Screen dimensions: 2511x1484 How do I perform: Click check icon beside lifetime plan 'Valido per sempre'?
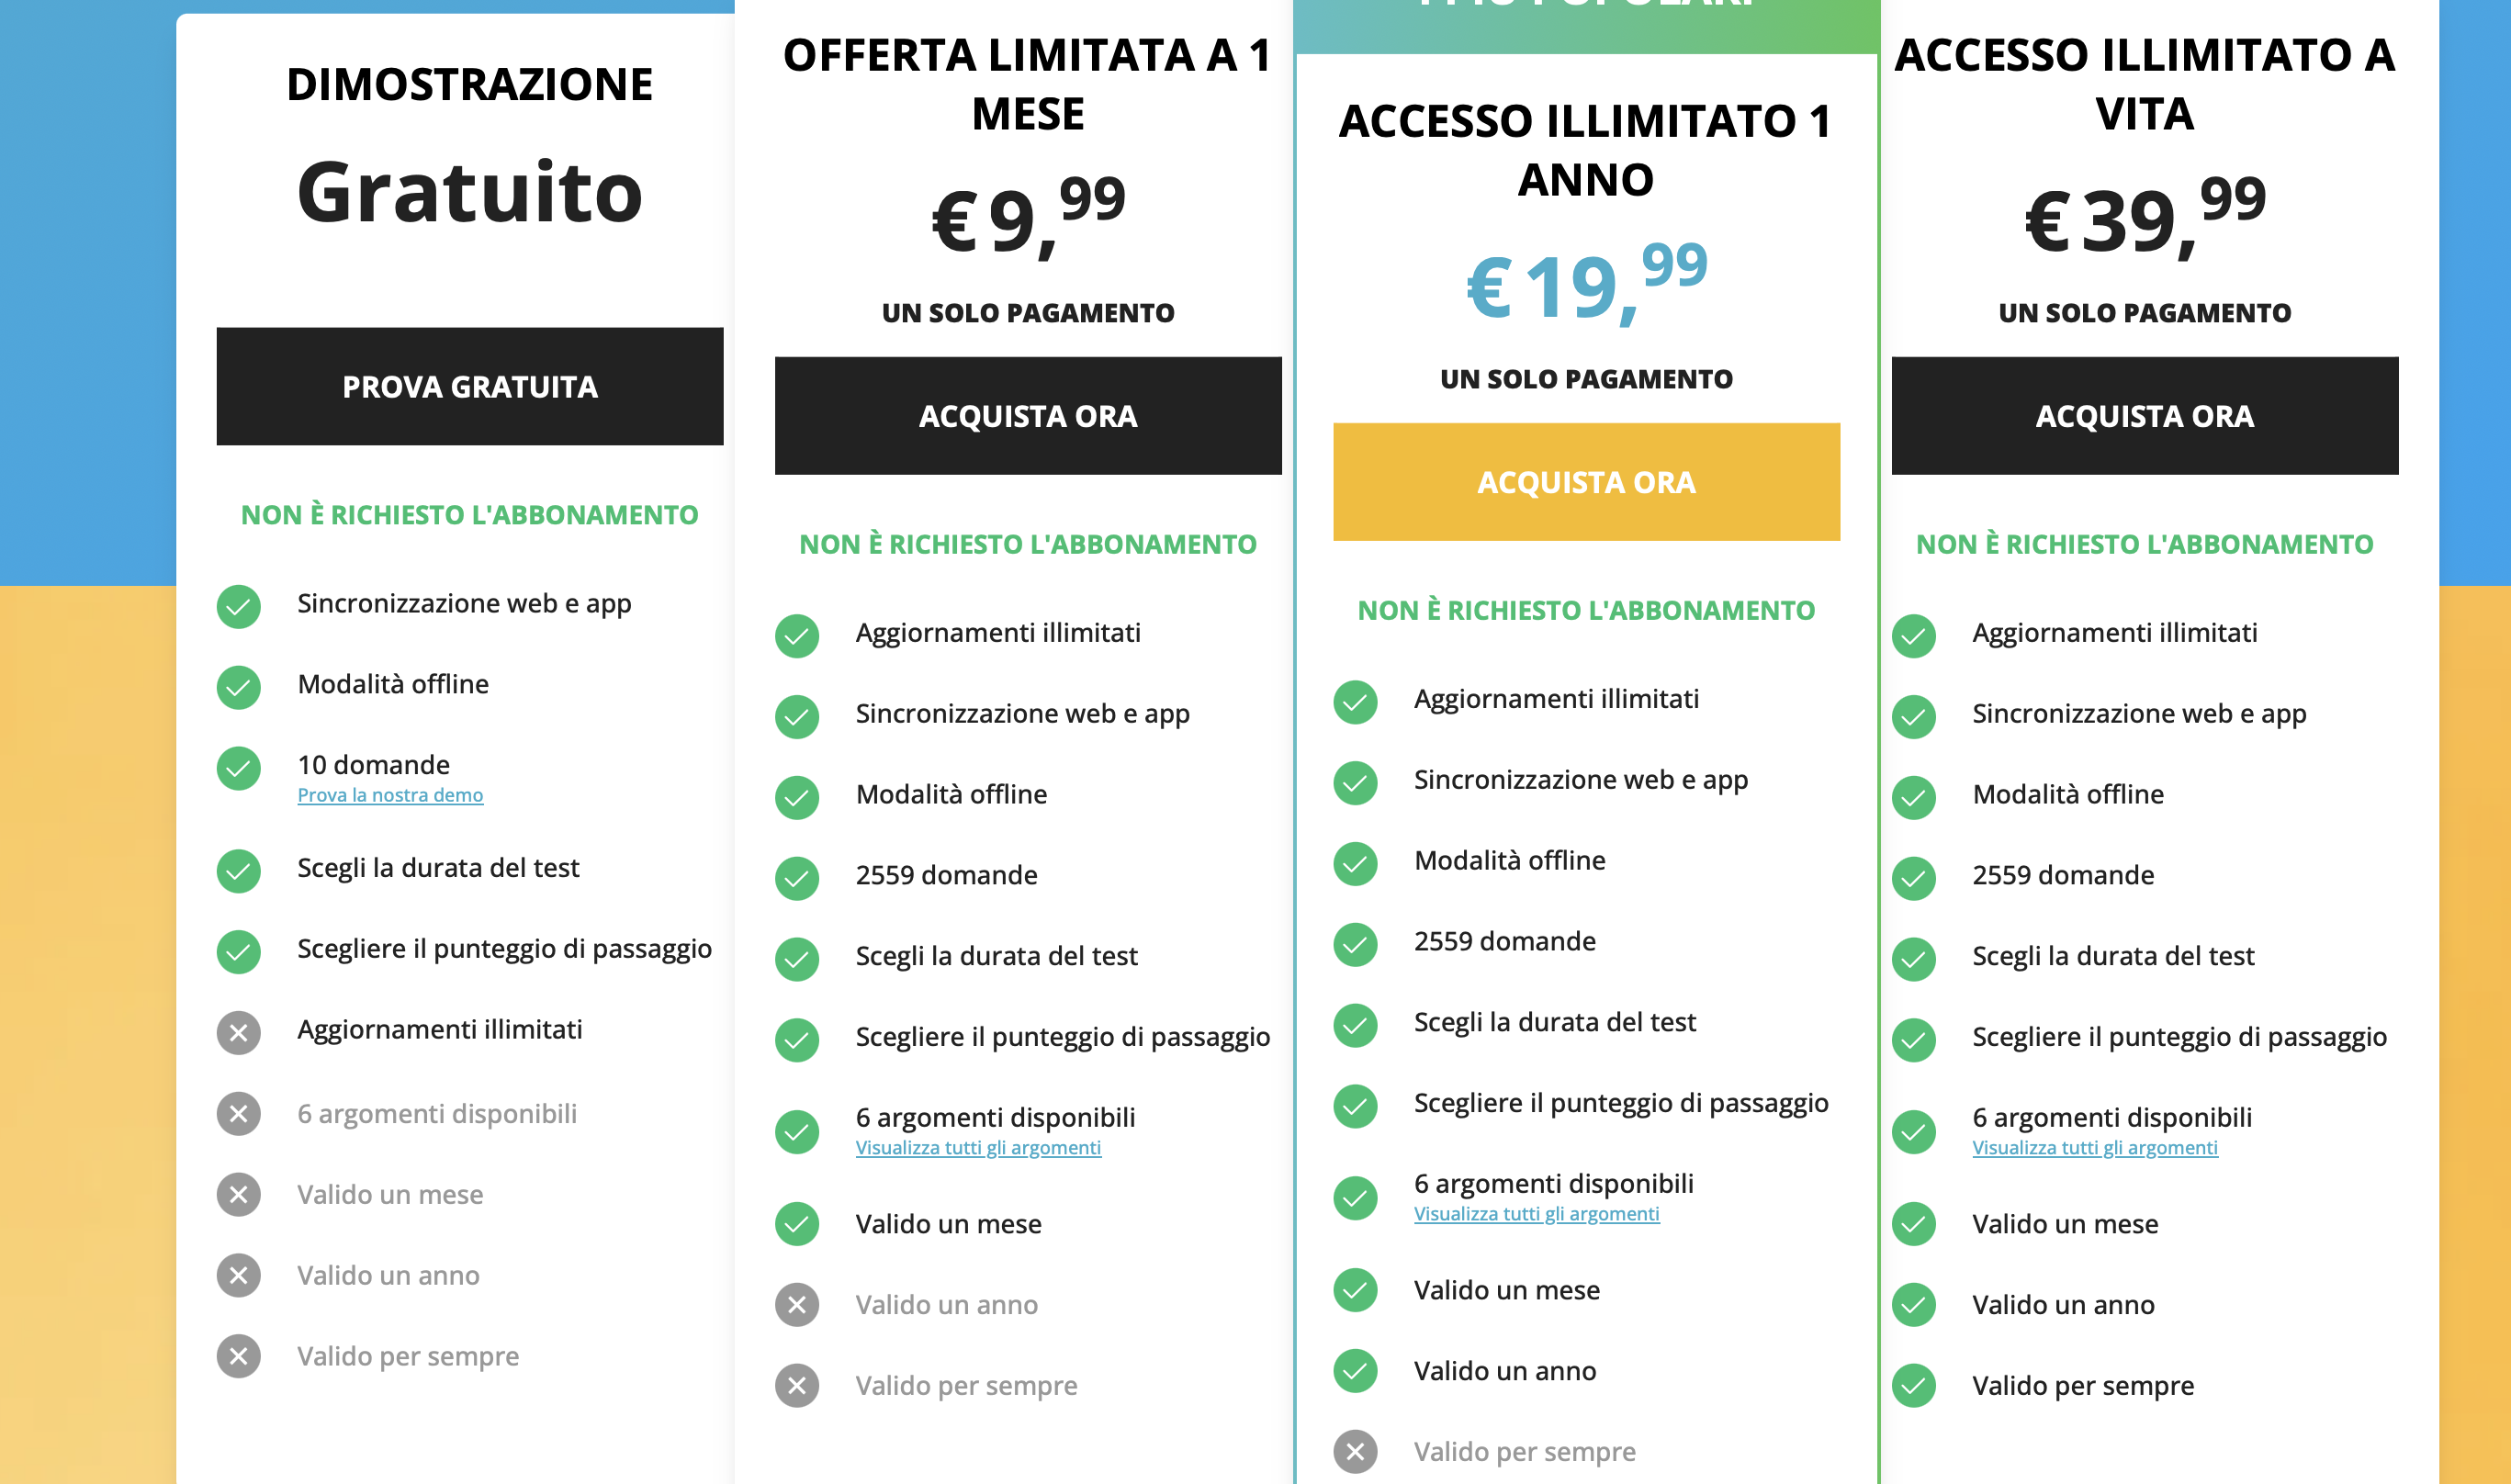coord(1913,1385)
